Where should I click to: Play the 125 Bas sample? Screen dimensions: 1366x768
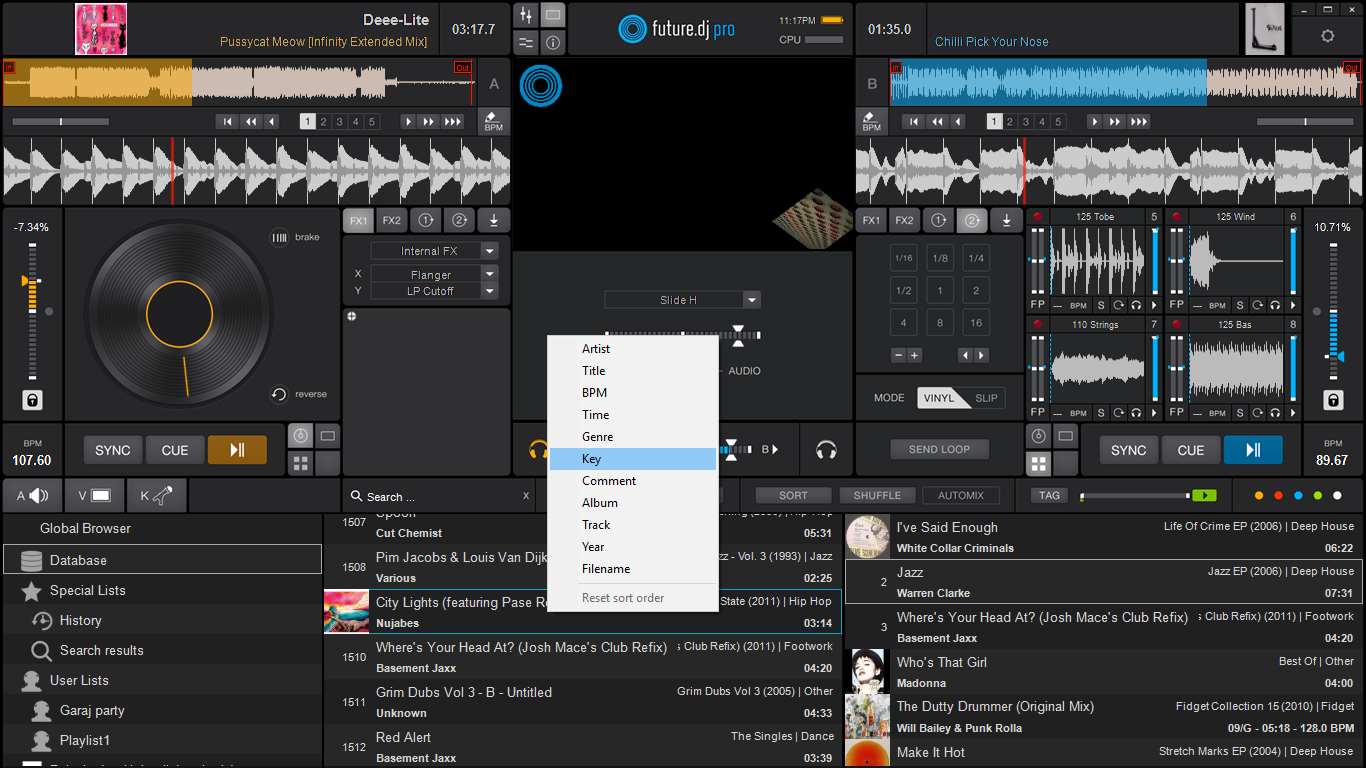click(x=1292, y=412)
